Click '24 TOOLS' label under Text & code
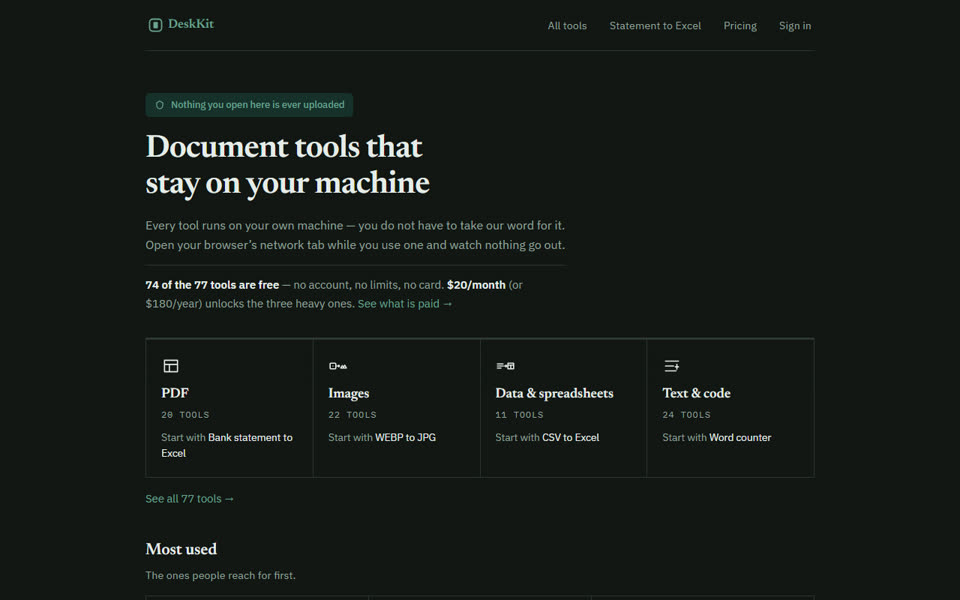The width and height of the screenshot is (960, 600). 686,414
